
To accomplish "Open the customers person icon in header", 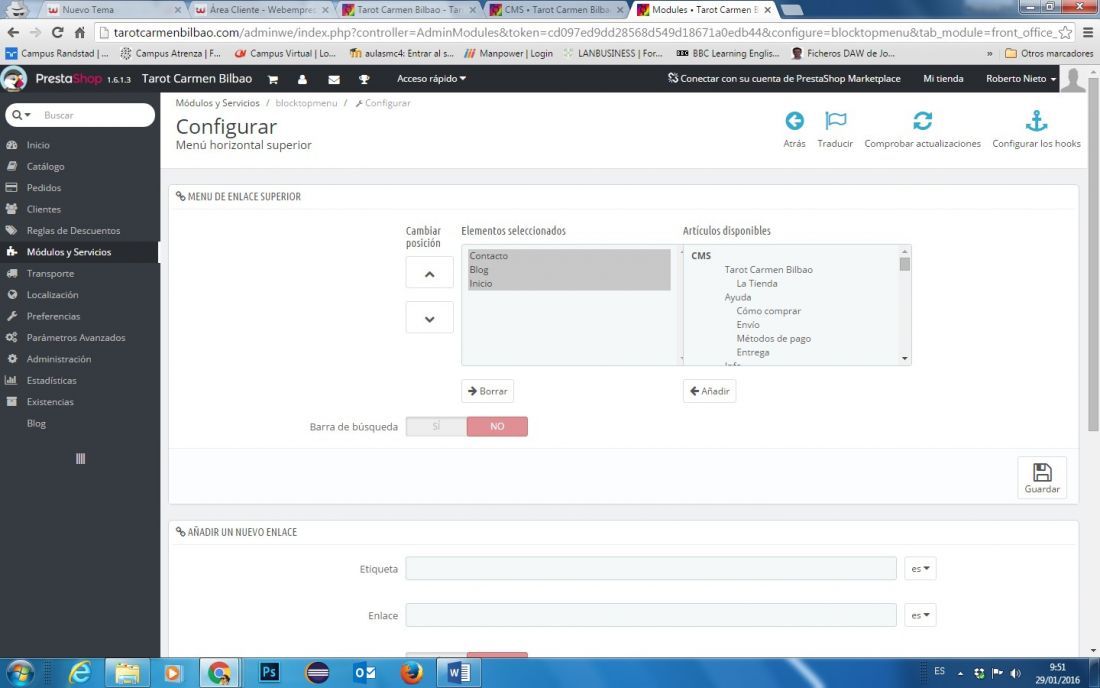I will [302, 79].
